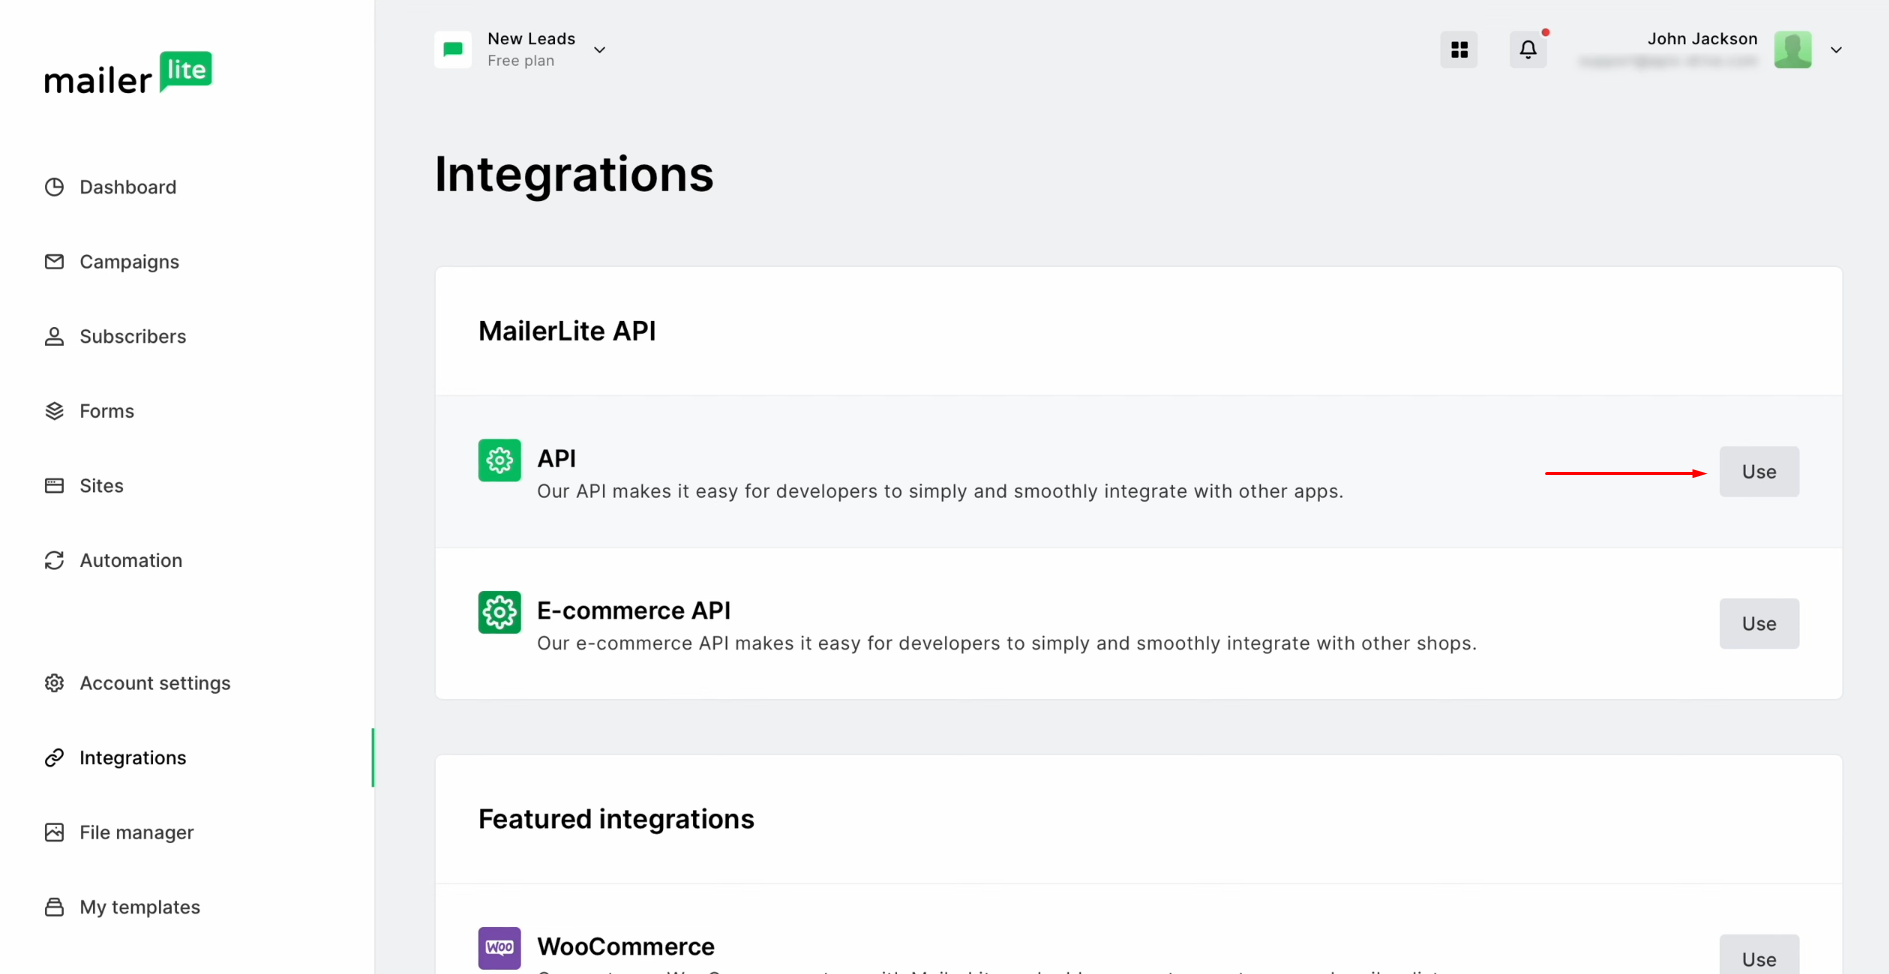
Task: Open My templates
Action: tap(140, 907)
